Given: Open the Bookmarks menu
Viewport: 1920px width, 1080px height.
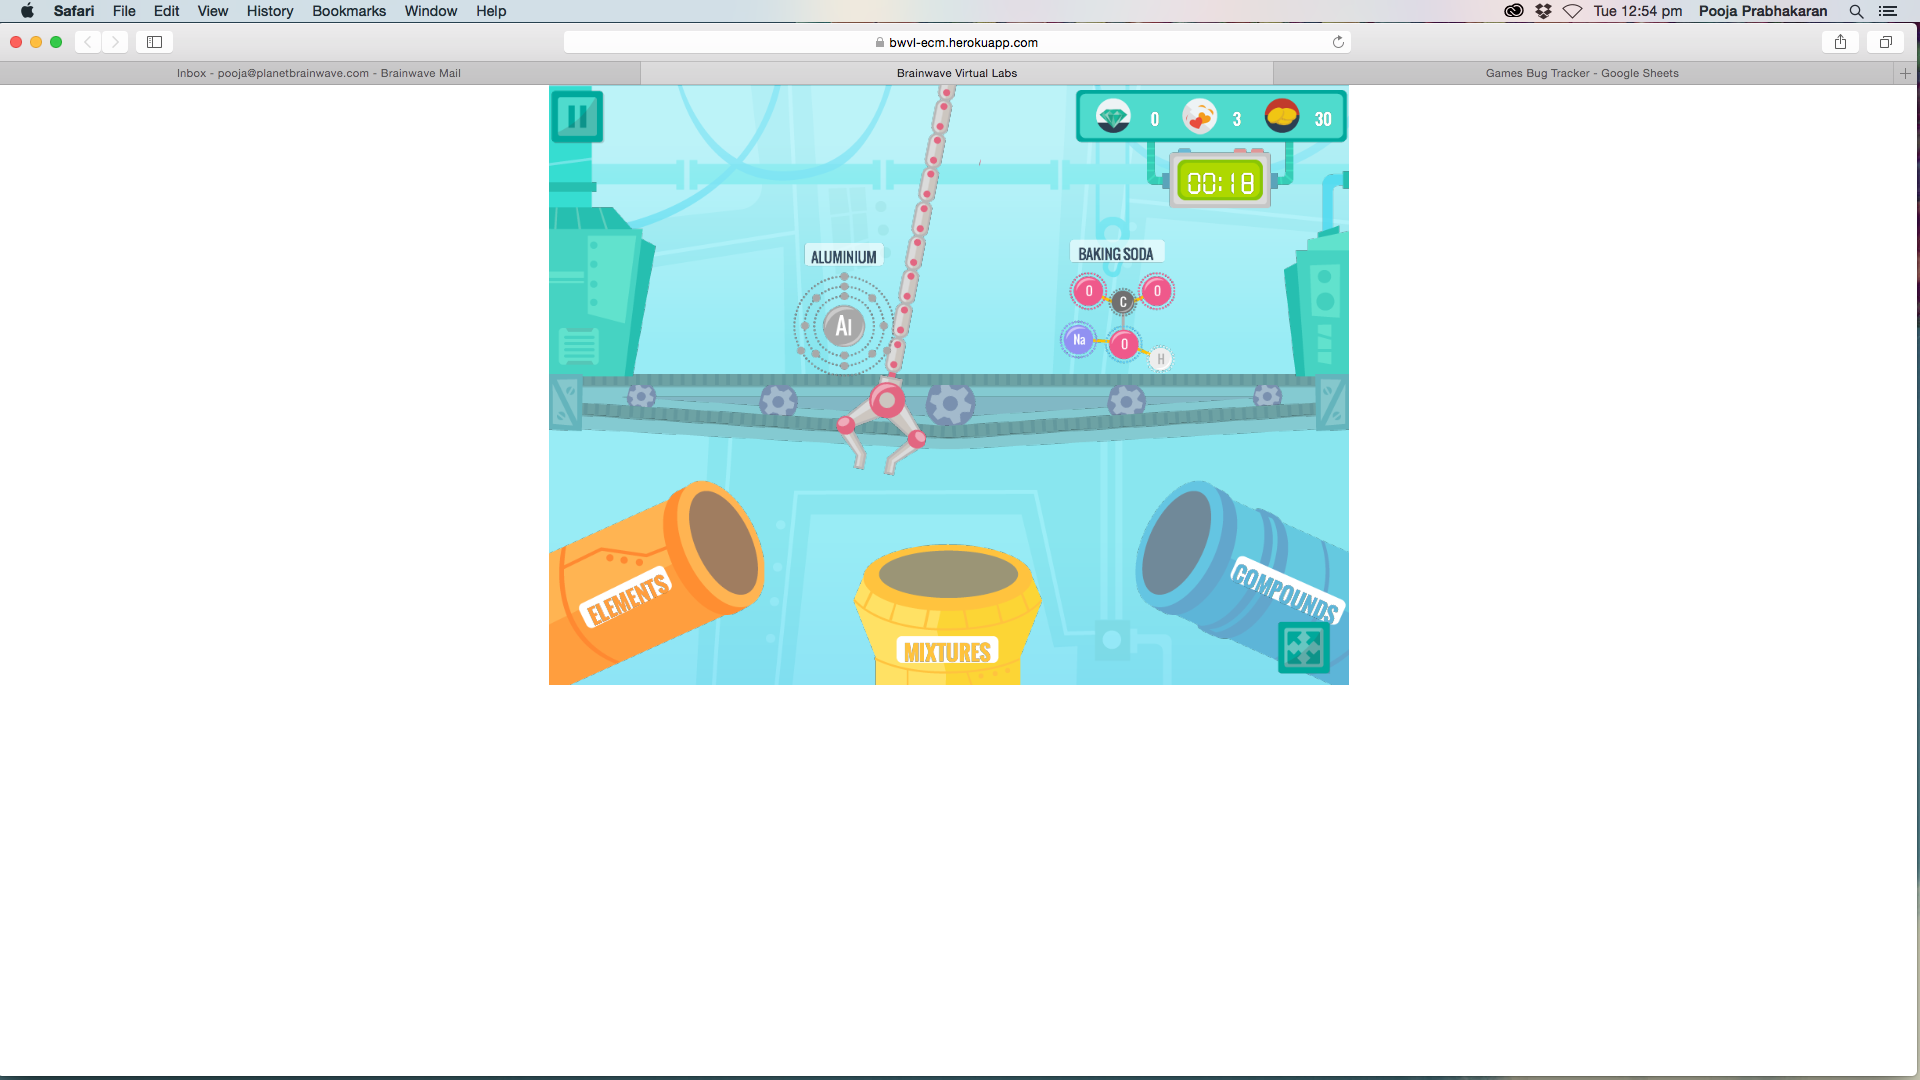Looking at the screenshot, I should coord(349,11).
